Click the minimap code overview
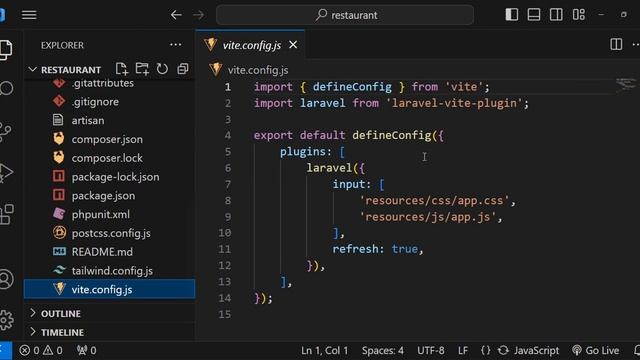 click(626, 85)
